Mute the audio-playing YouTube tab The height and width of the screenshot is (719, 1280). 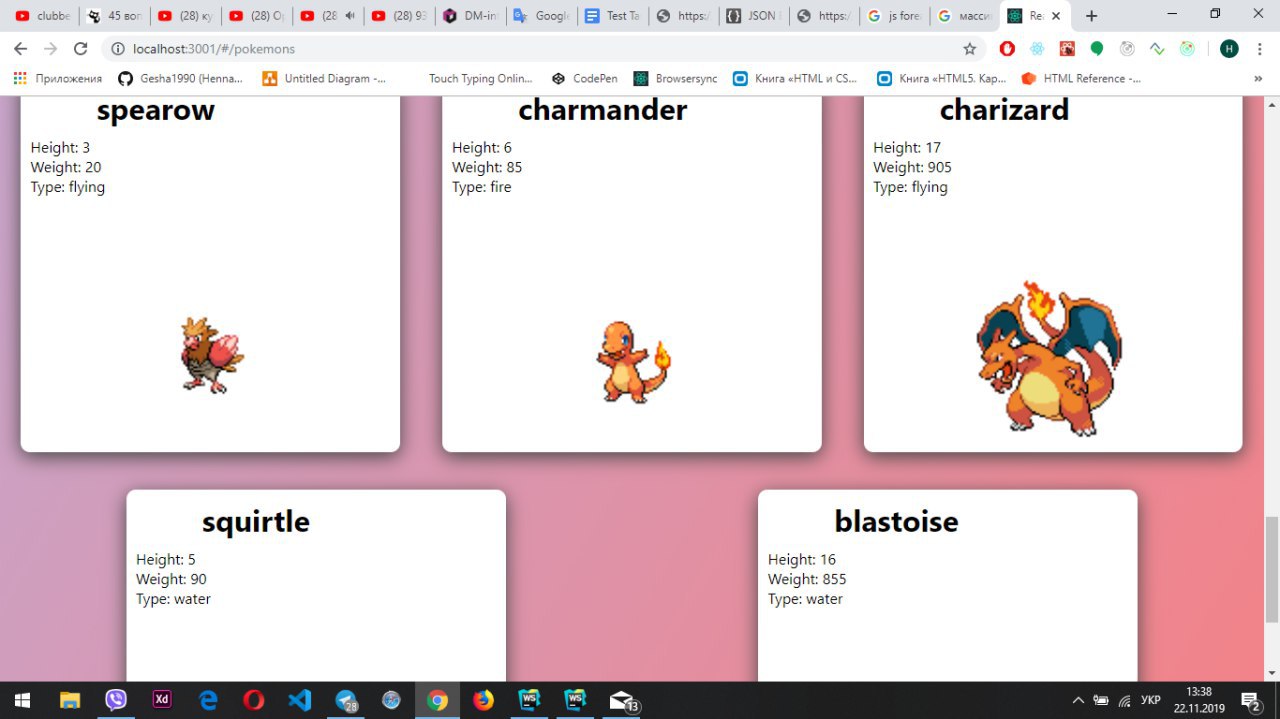point(350,16)
